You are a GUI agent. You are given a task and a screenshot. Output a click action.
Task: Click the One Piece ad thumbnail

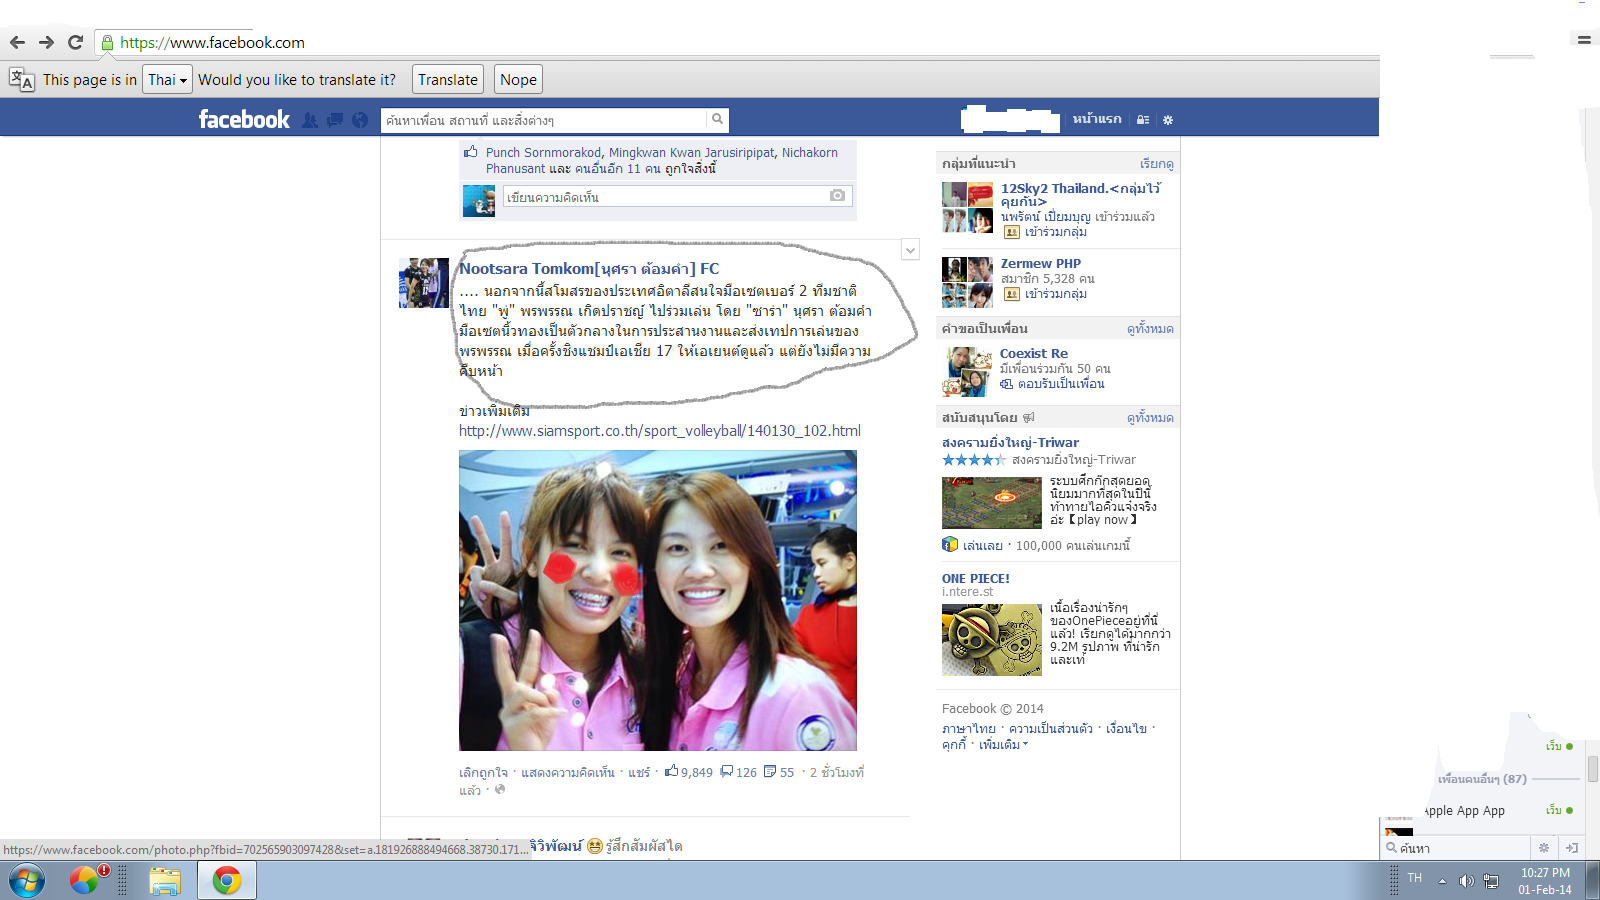pyautogui.click(x=992, y=640)
